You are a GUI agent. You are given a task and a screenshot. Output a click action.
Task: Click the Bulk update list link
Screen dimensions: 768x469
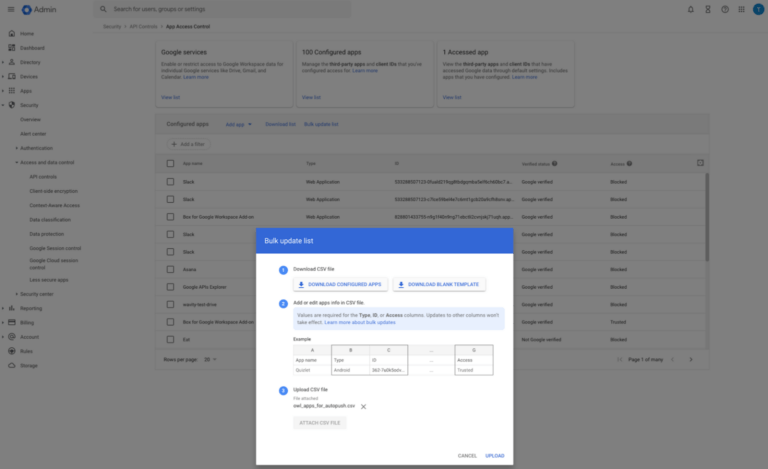[321, 124]
